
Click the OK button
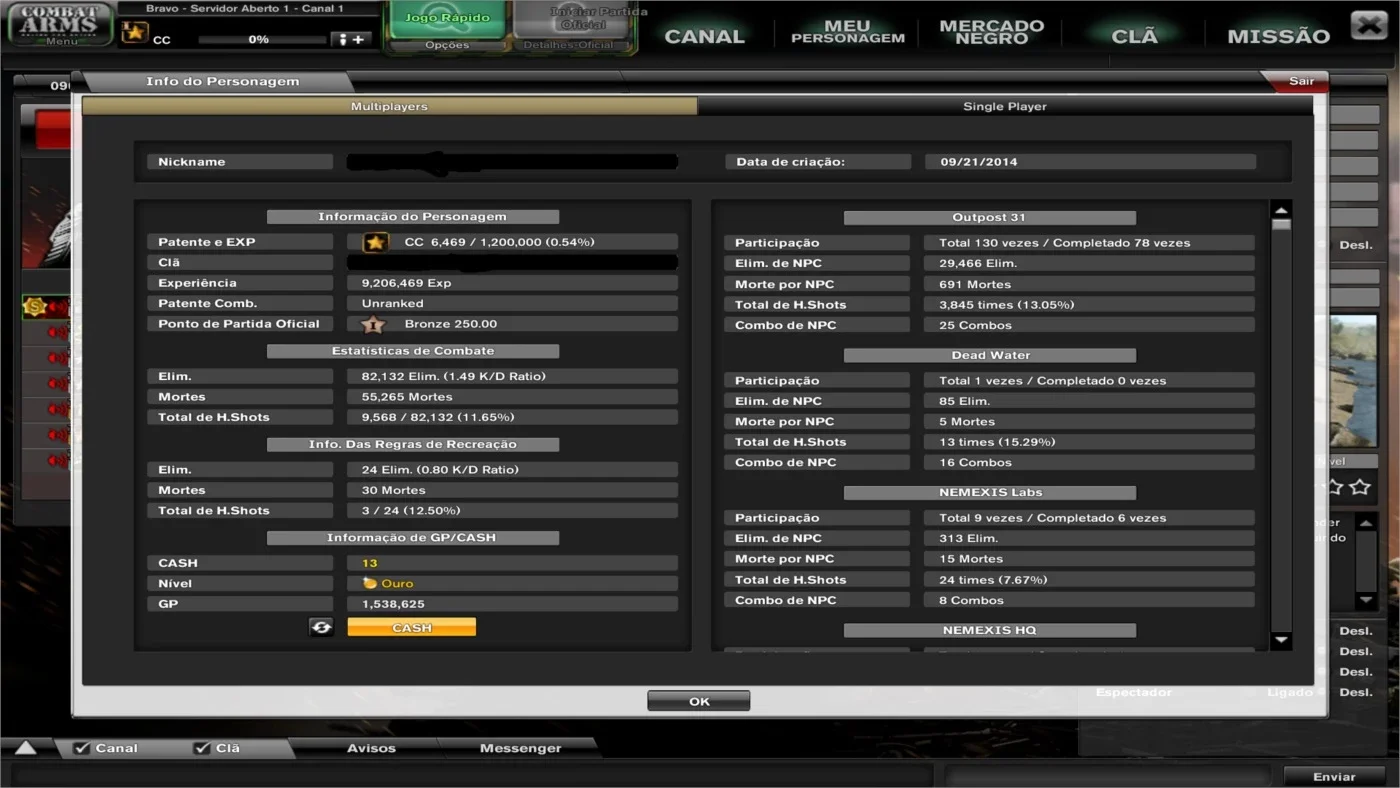point(698,701)
